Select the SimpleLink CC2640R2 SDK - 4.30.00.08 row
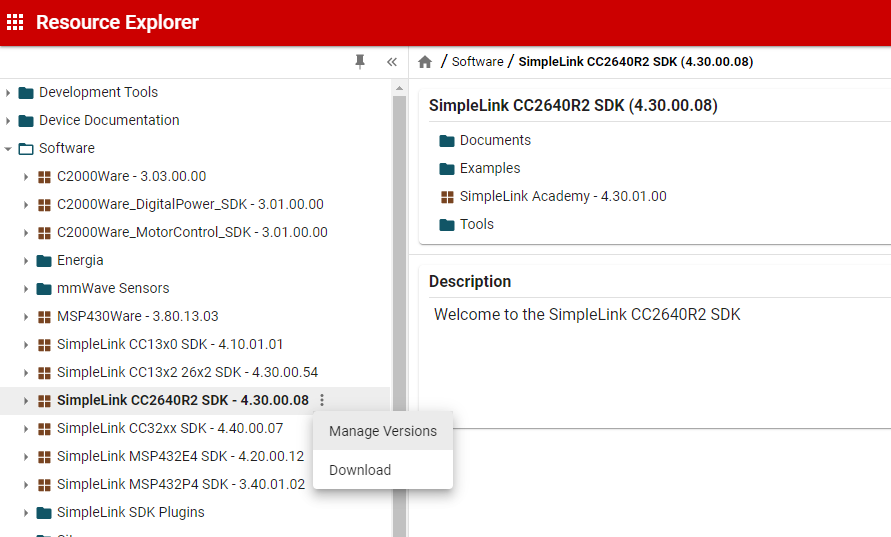Screen dimensions: 891x537 pos(195,401)
